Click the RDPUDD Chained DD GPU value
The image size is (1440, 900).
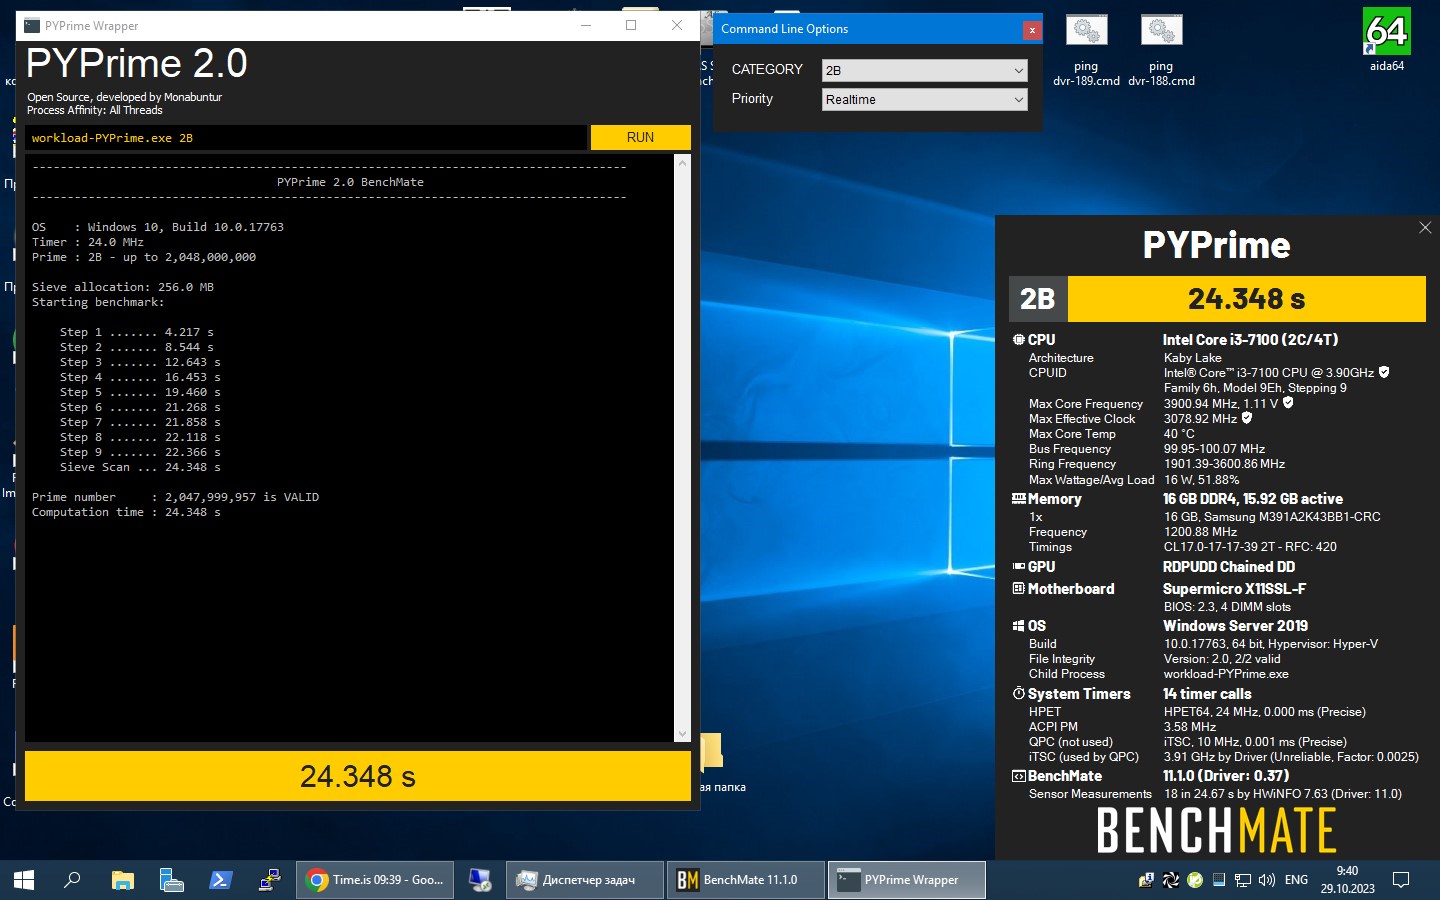(1228, 567)
